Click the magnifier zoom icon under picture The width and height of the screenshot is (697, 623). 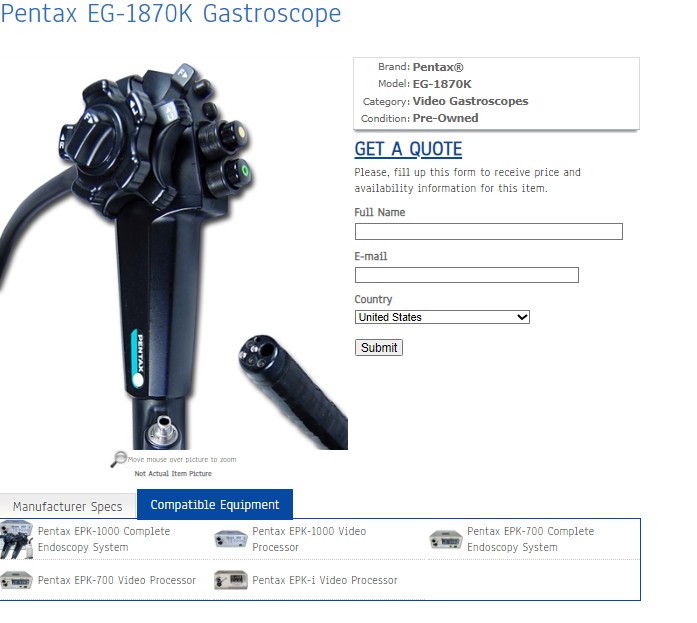pos(118,459)
